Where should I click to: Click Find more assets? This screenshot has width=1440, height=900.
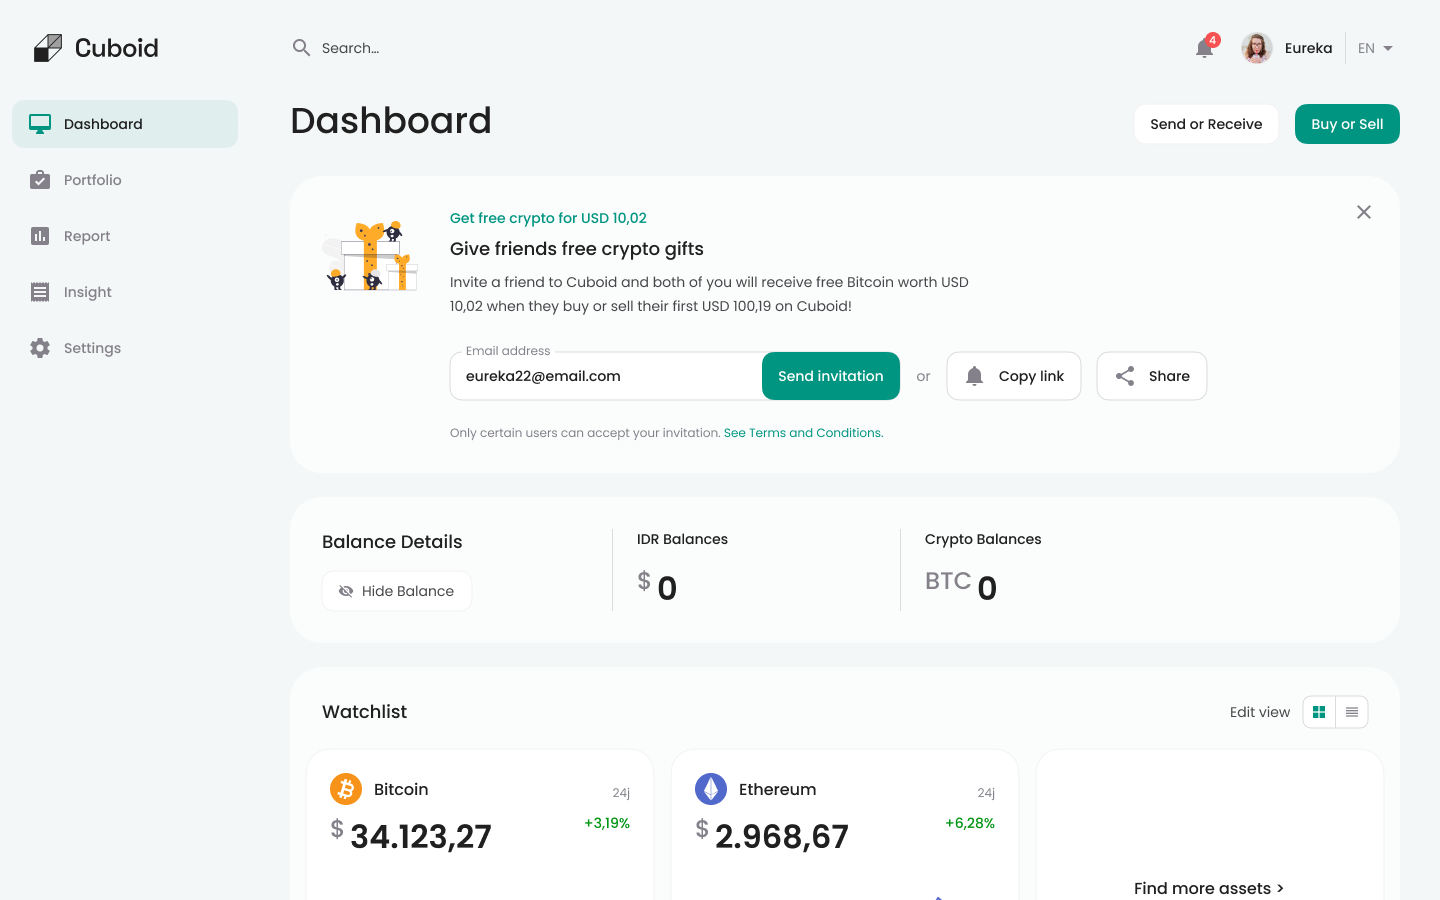click(x=1209, y=888)
